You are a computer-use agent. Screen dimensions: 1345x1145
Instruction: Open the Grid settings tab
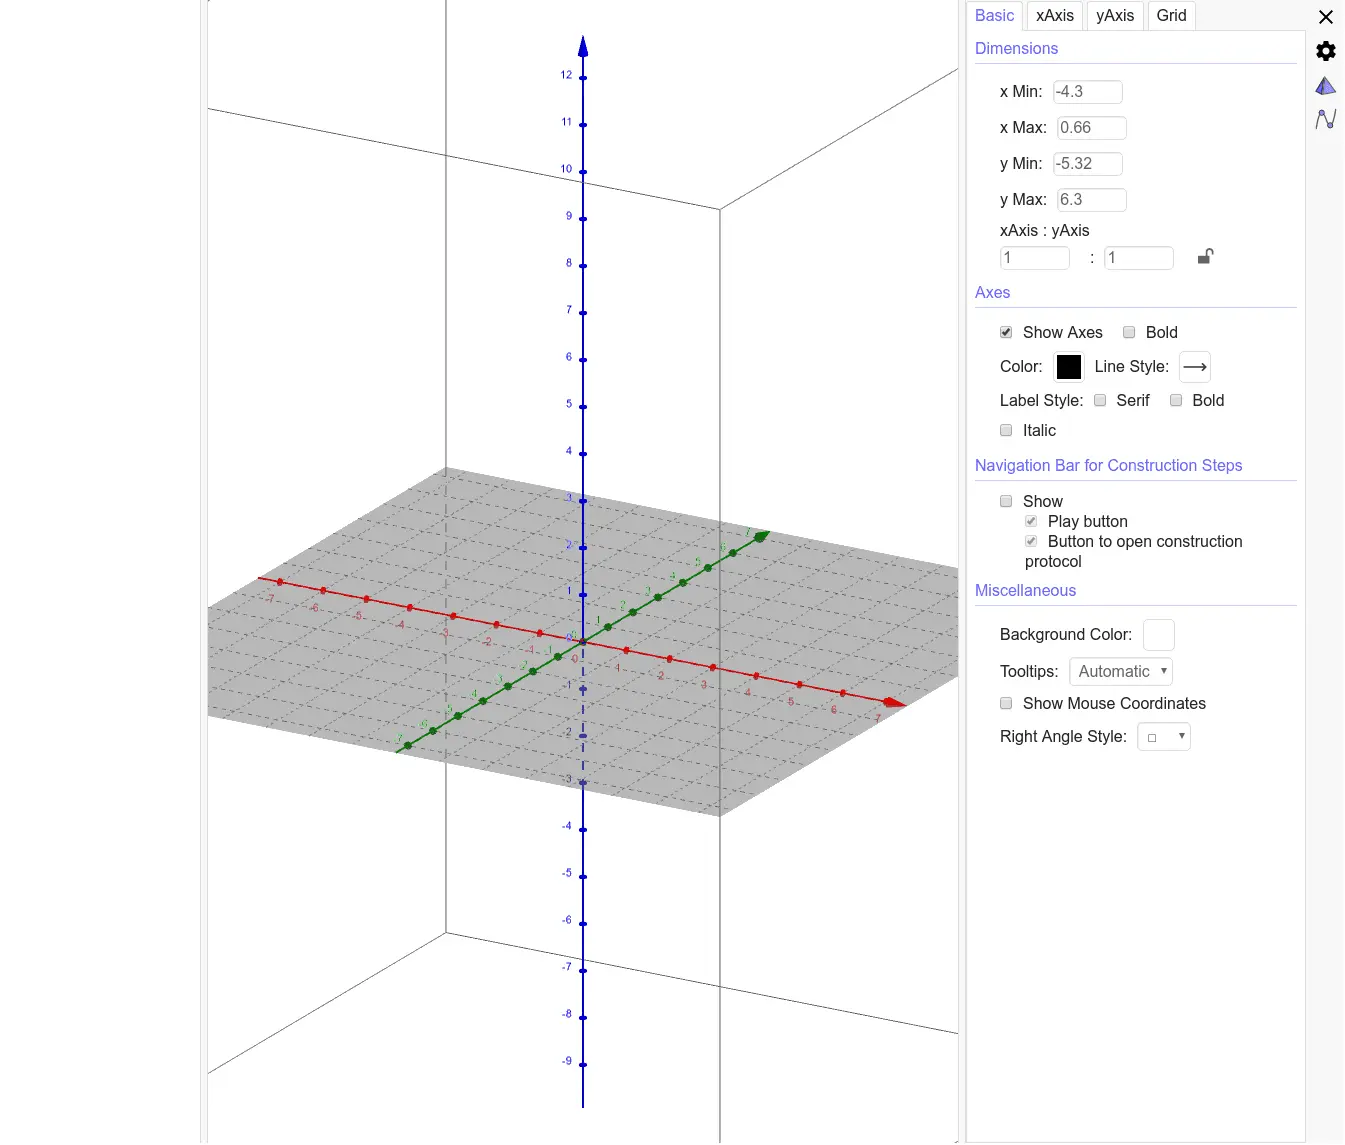tap(1171, 15)
